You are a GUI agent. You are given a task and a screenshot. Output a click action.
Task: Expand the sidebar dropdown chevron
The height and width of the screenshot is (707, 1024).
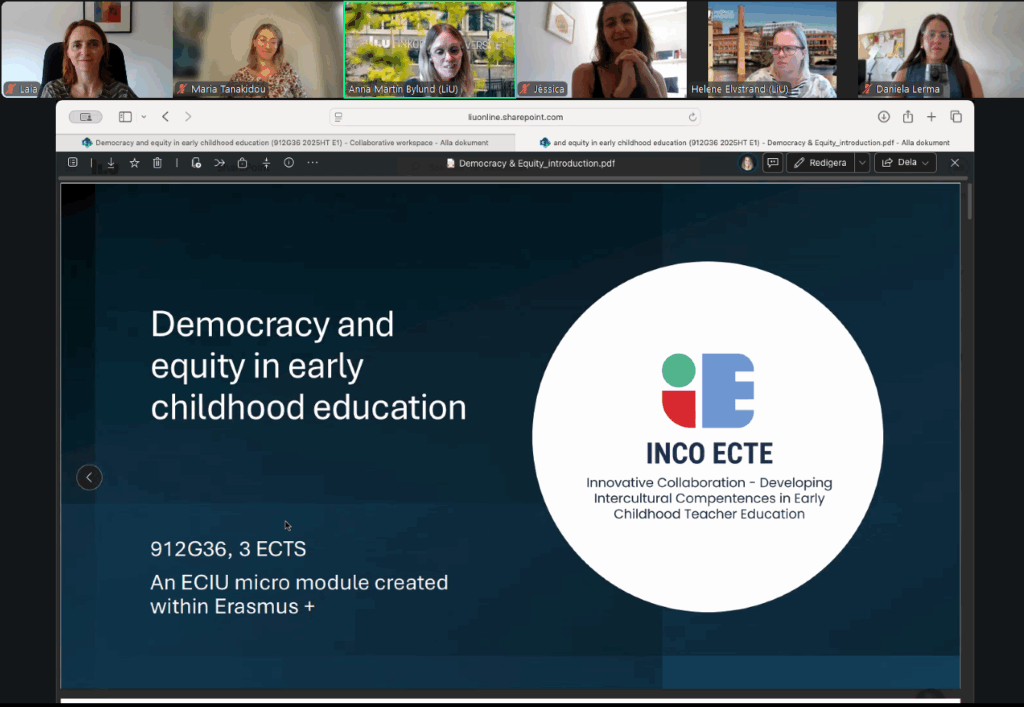coord(144,117)
